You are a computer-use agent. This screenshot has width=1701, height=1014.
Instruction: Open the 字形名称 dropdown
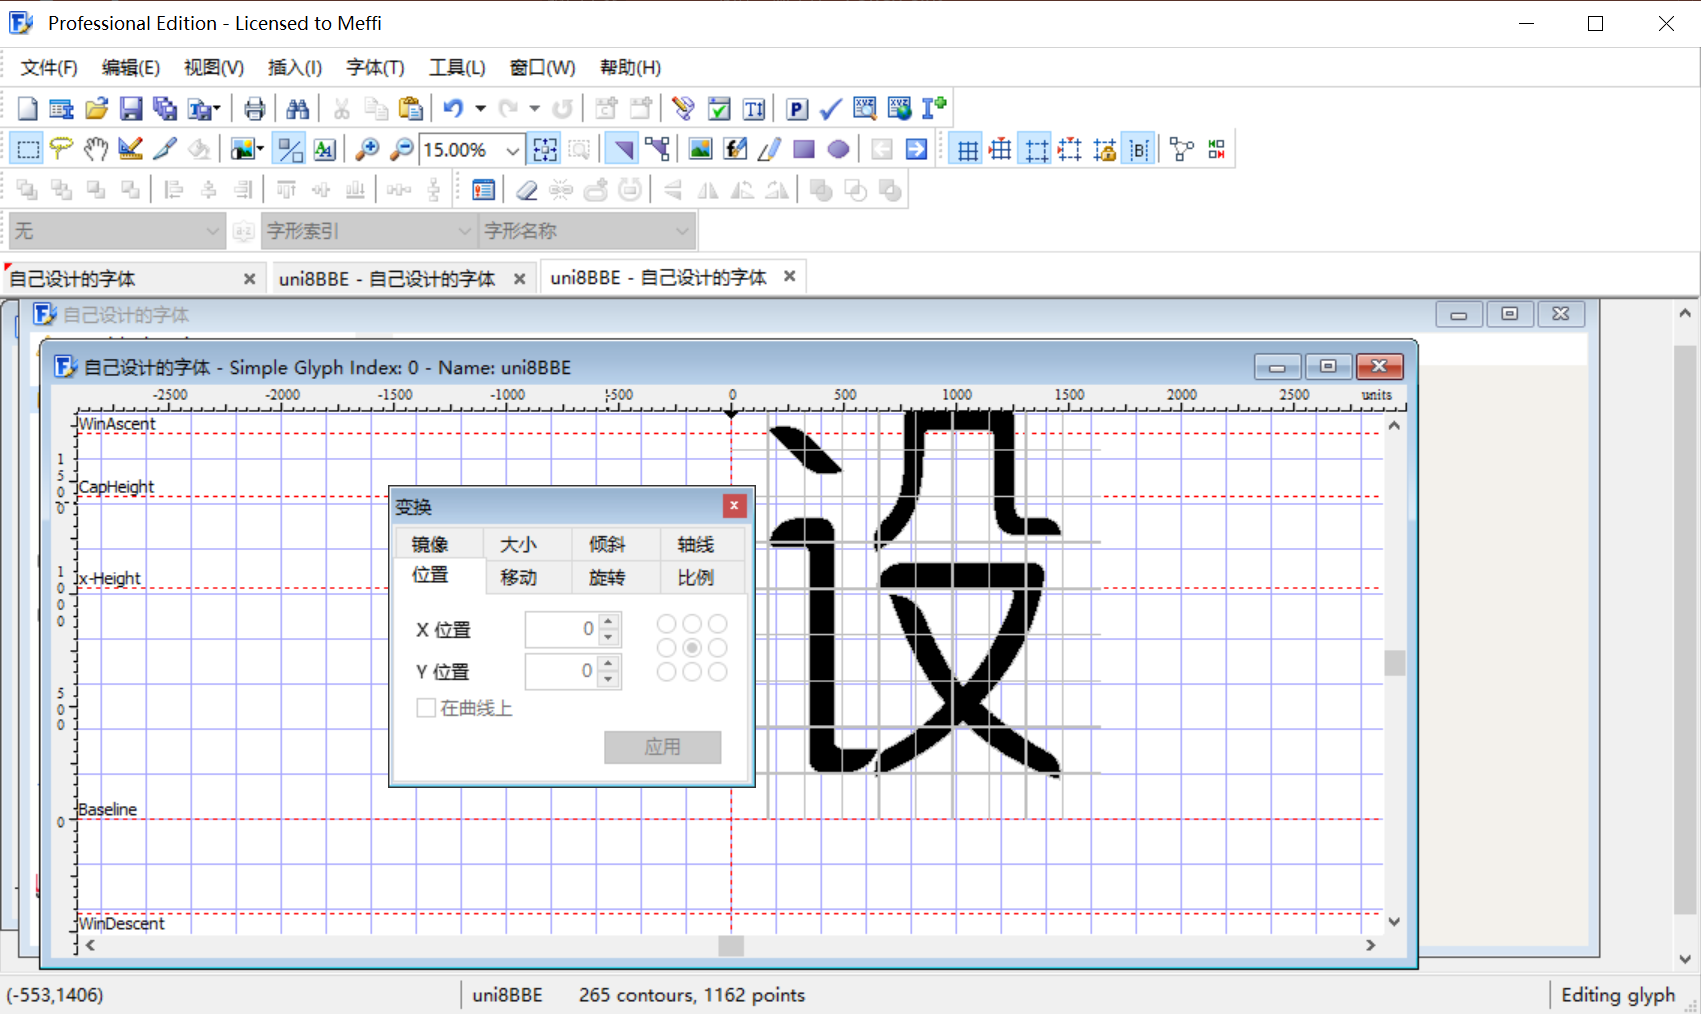[x=585, y=231]
